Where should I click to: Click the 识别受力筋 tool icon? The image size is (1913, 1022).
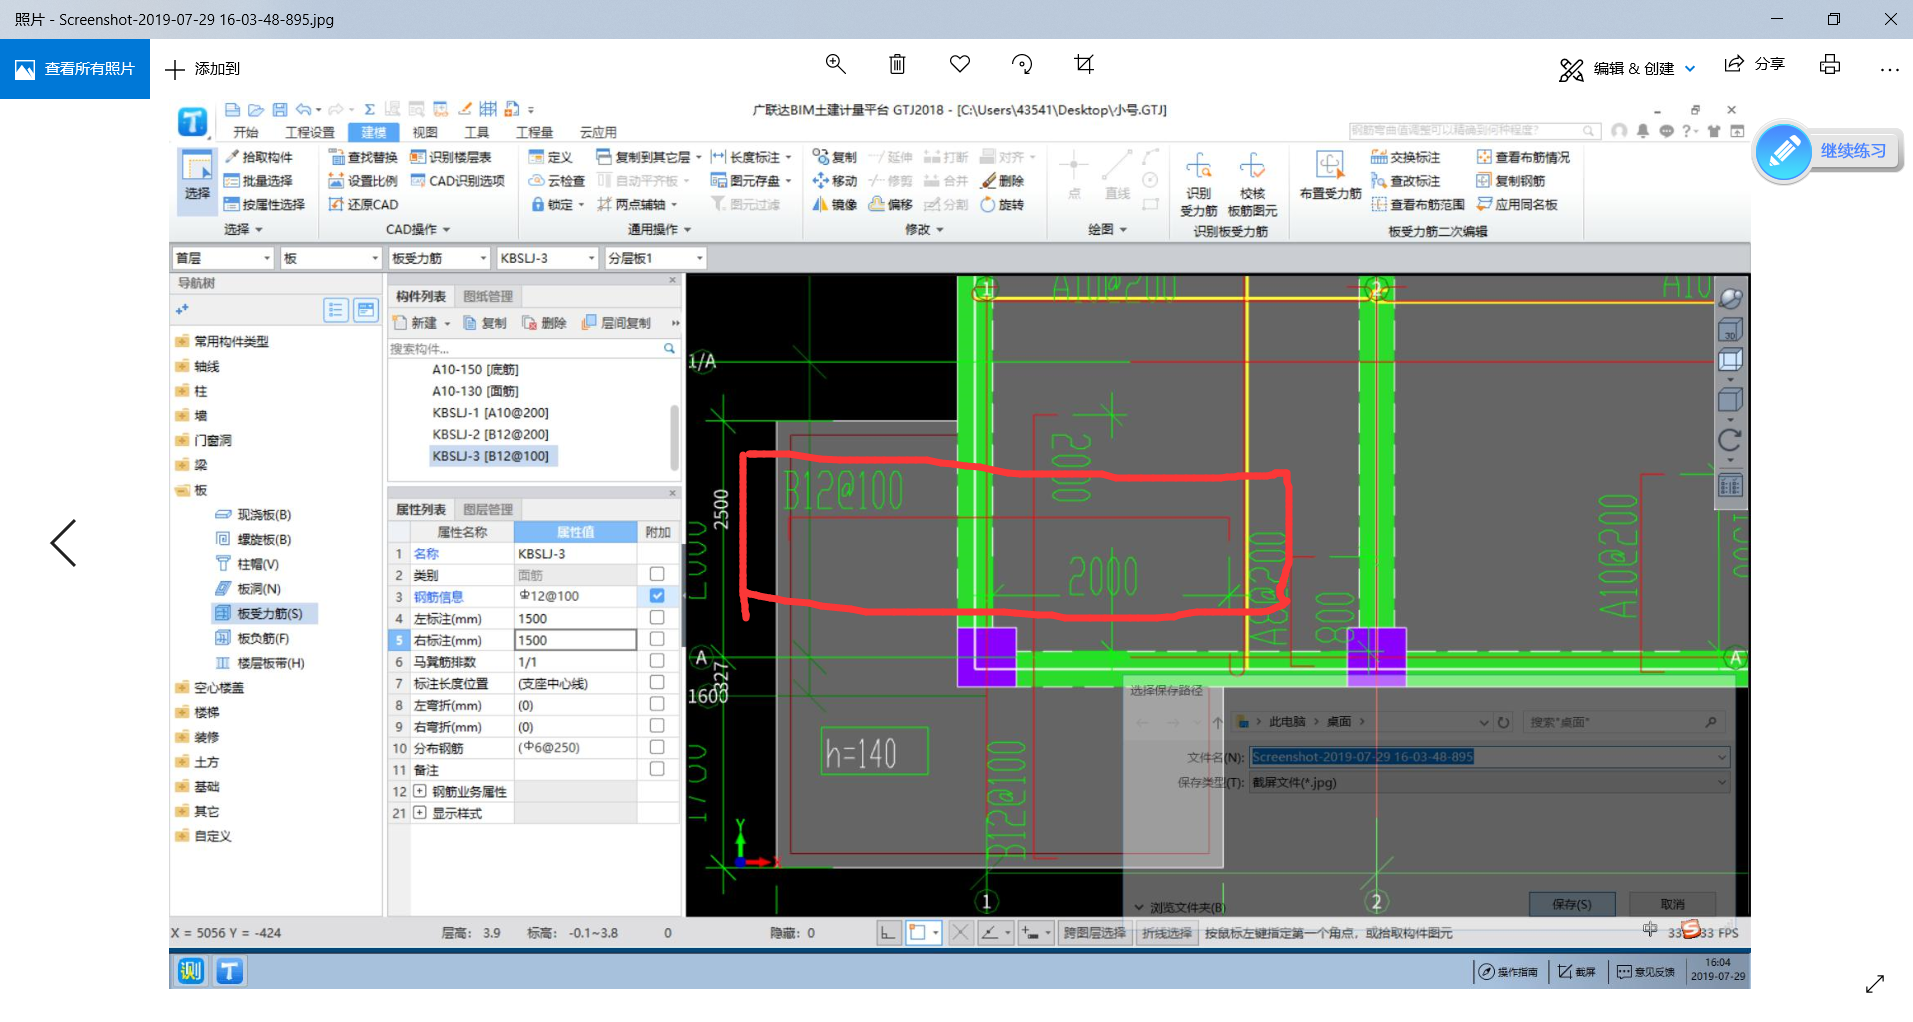[x=1198, y=182]
